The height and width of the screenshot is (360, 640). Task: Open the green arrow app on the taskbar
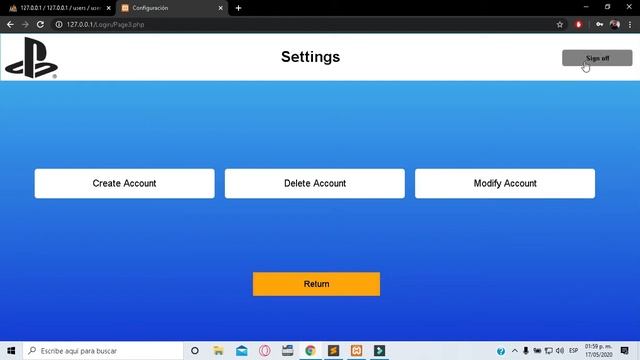[379, 351]
